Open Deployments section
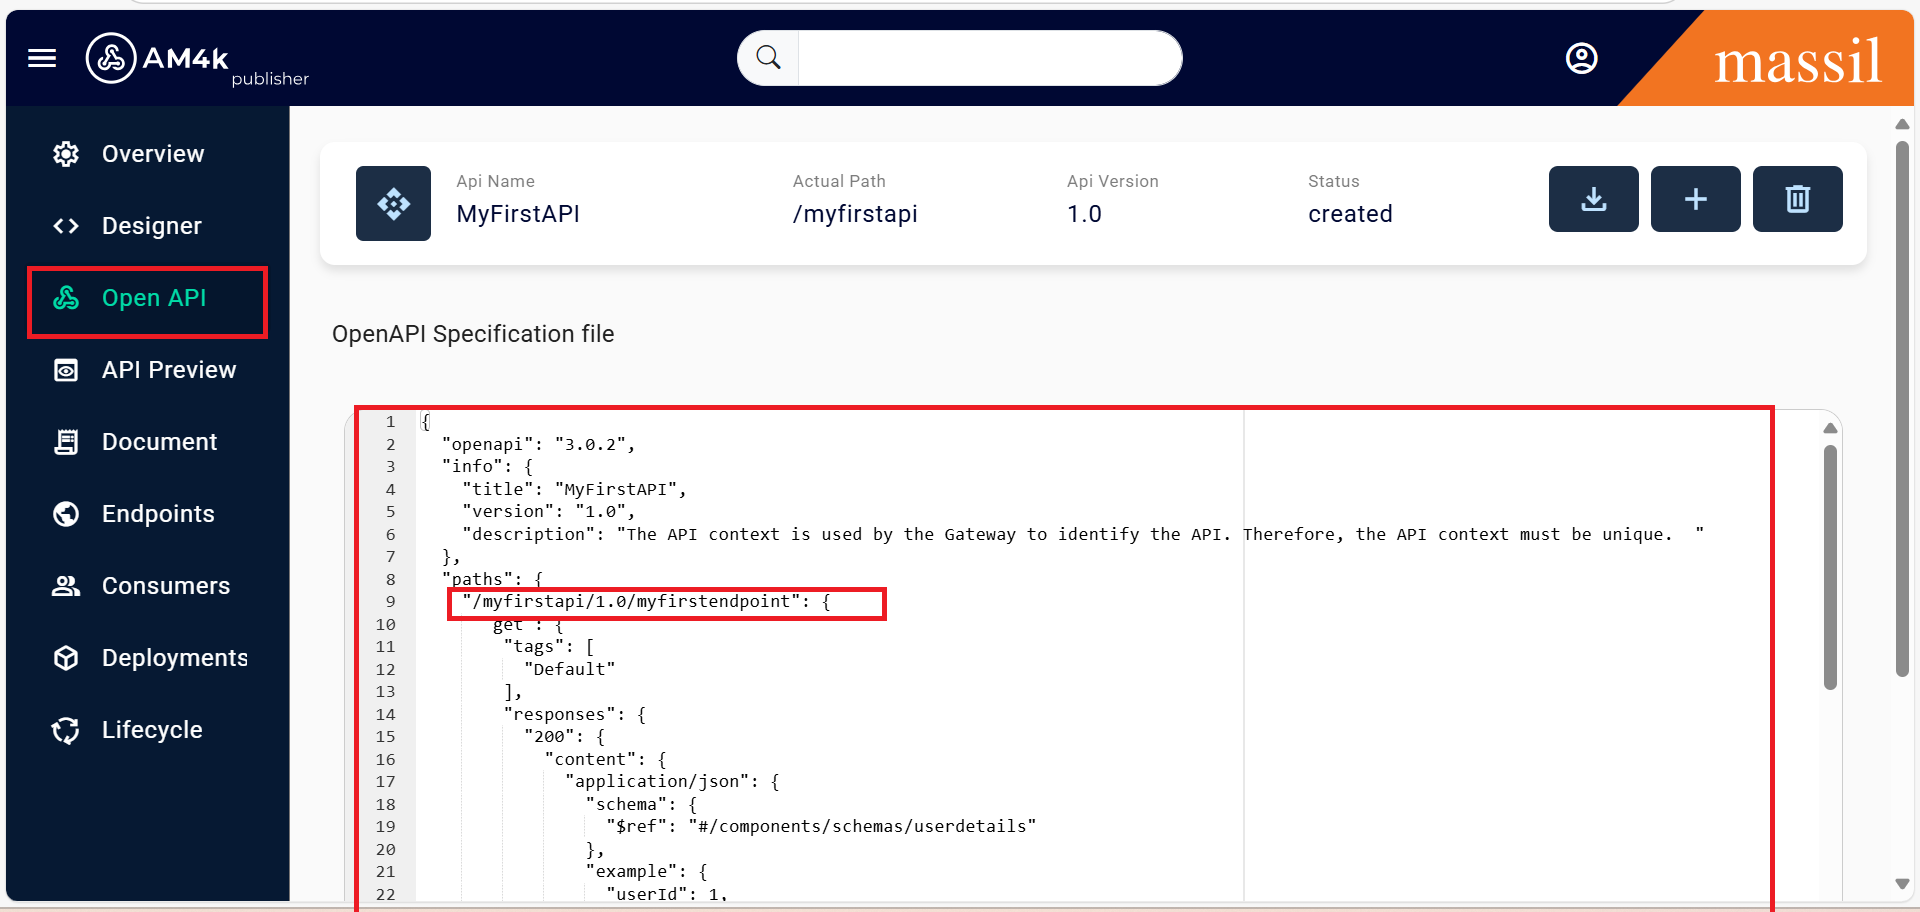This screenshot has height=912, width=1920. (174, 658)
